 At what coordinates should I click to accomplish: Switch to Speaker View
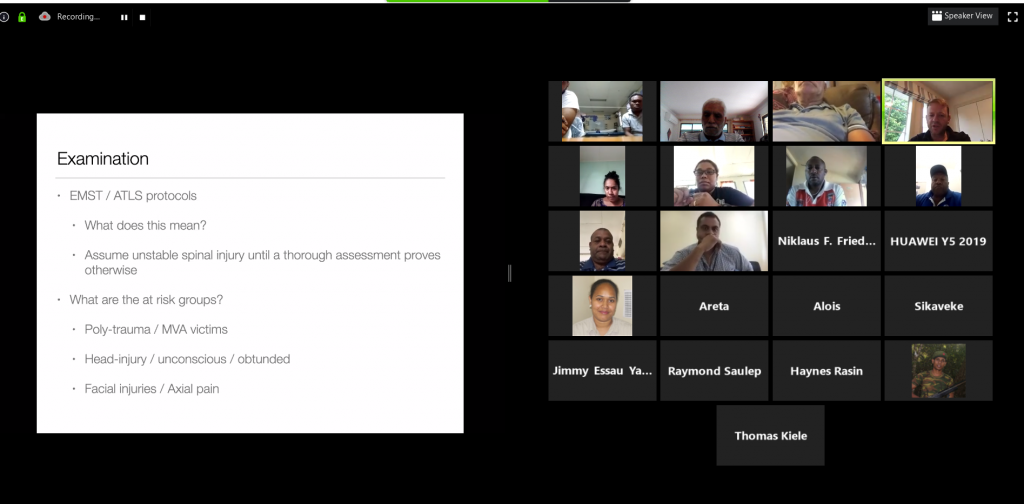click(963, 16)
